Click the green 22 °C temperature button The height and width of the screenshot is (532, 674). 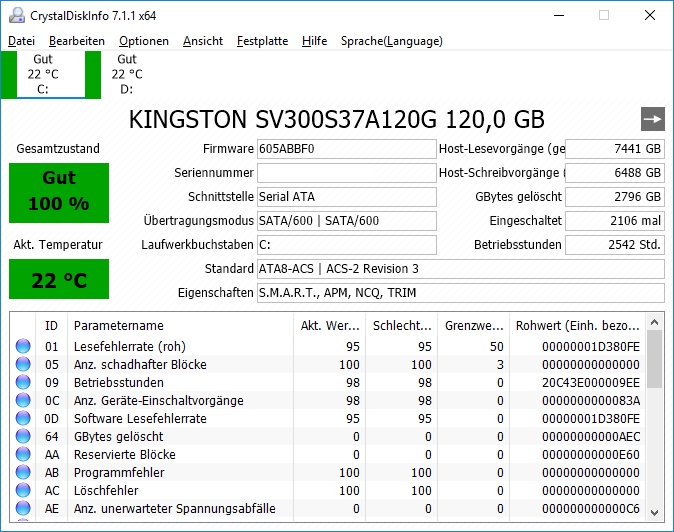[x=59, y=279]
